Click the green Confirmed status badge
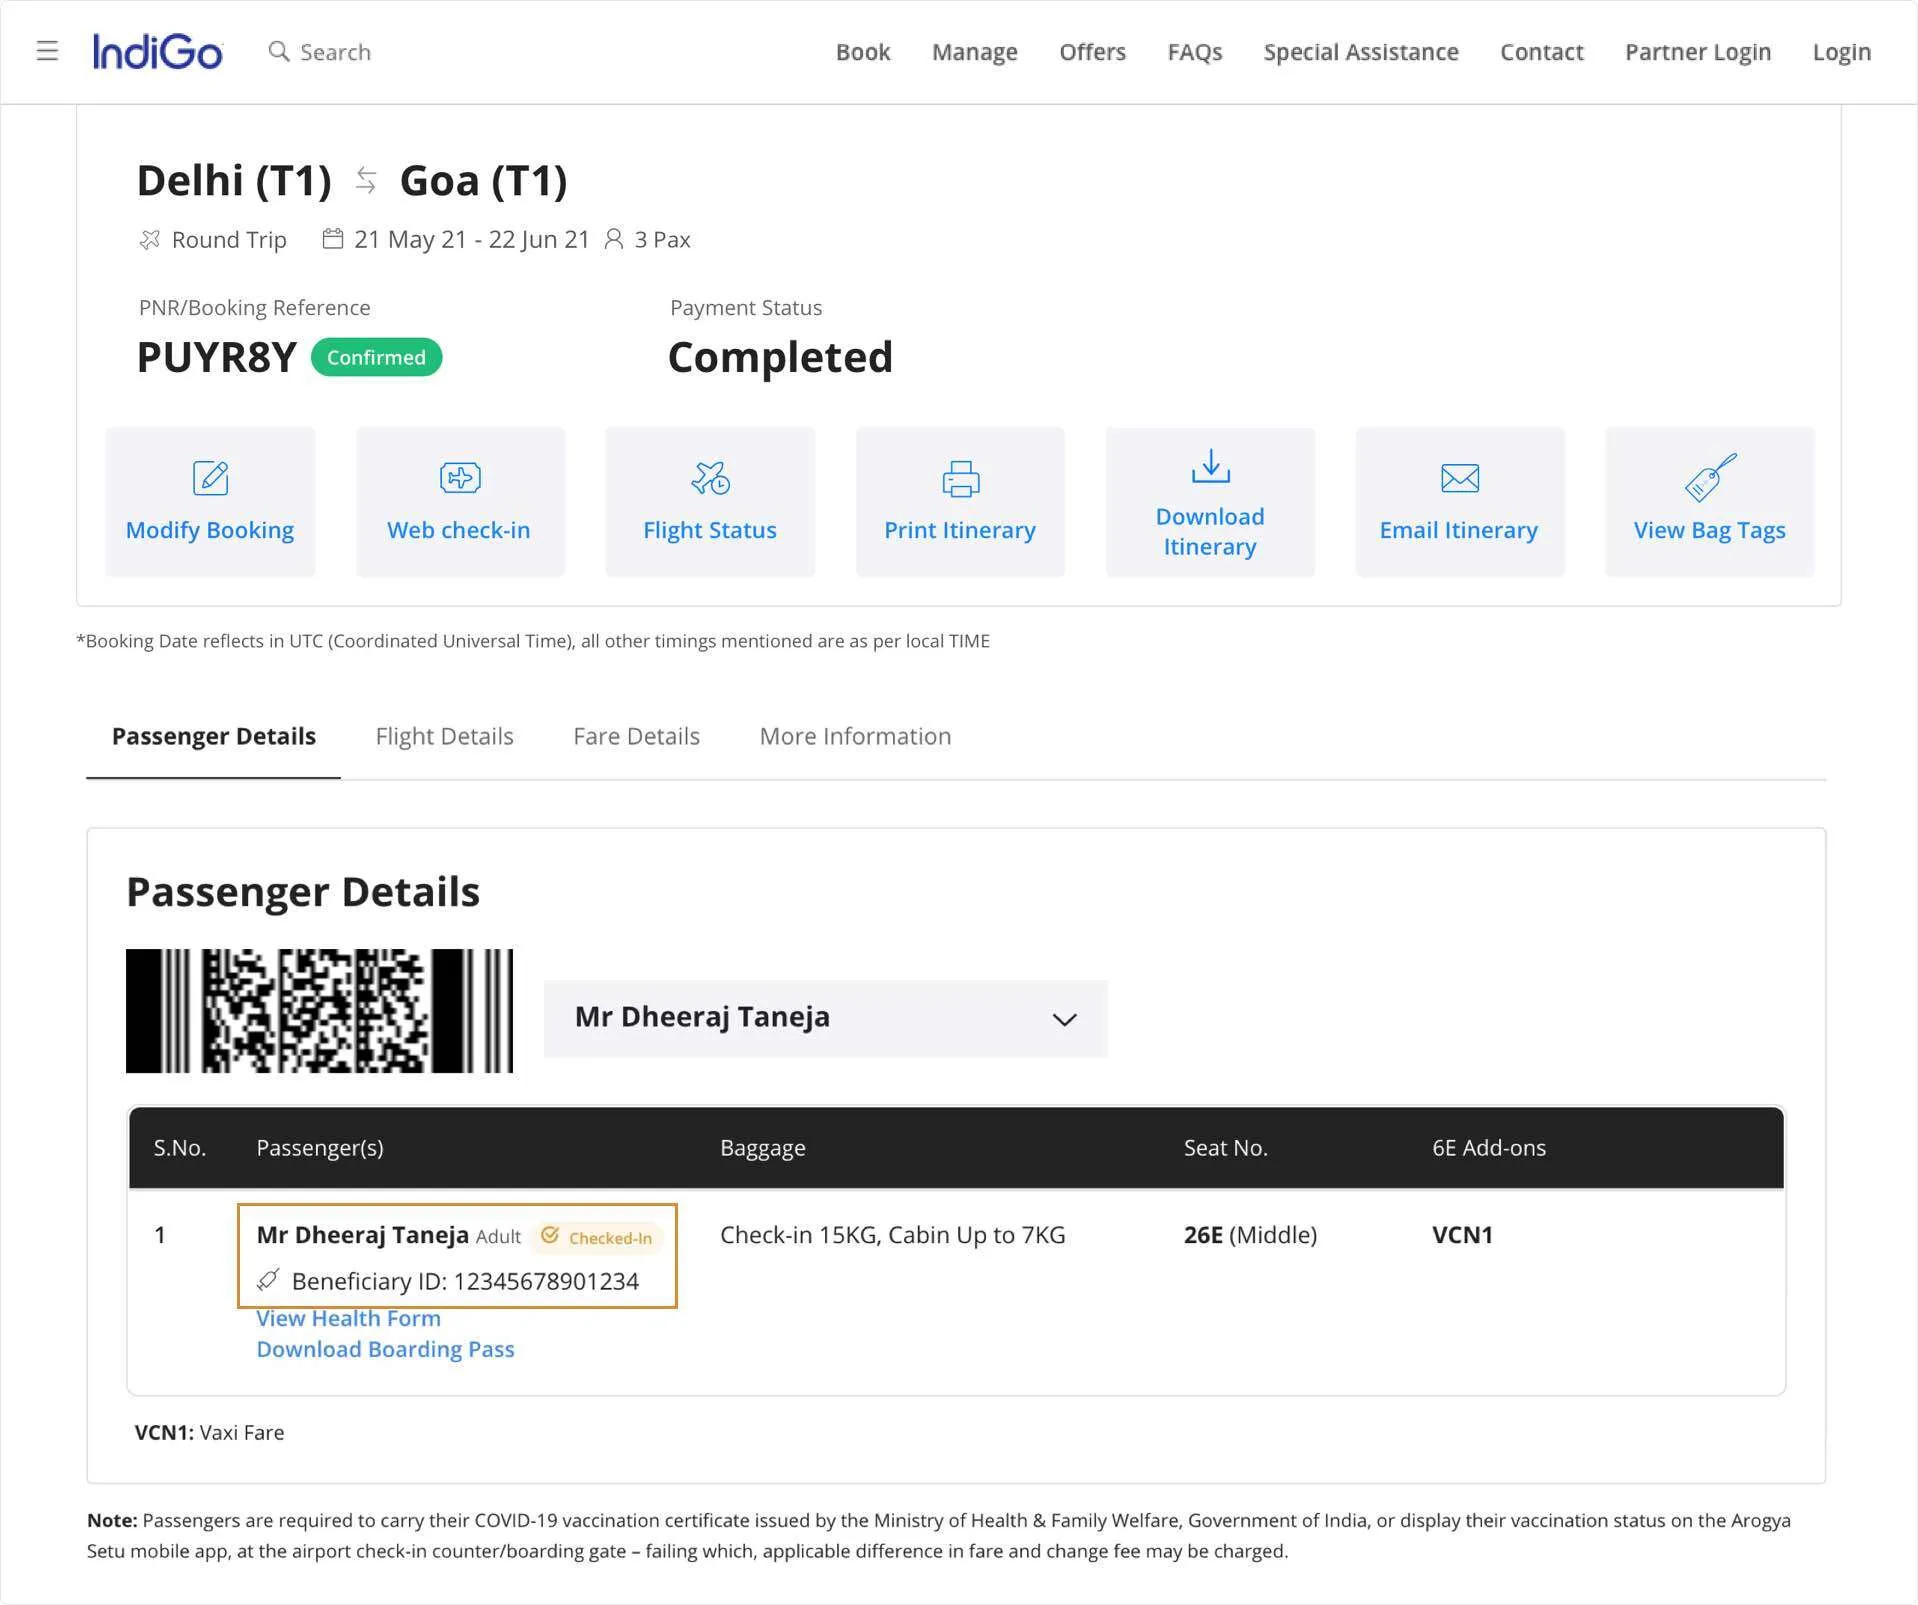 point(377,357)
